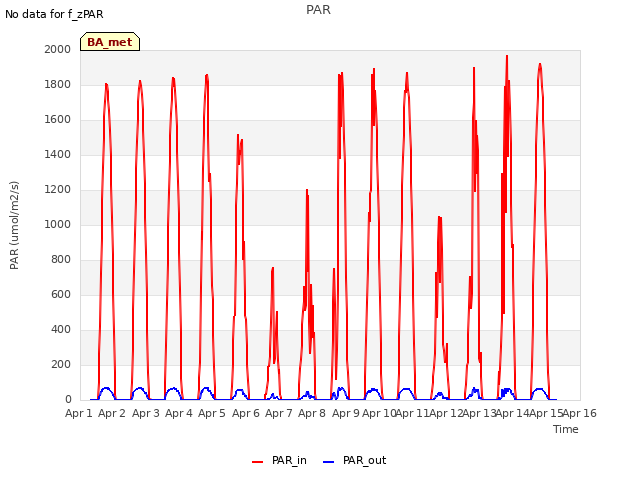Click the 1600 y-axis tick label

tap(58, 120)
